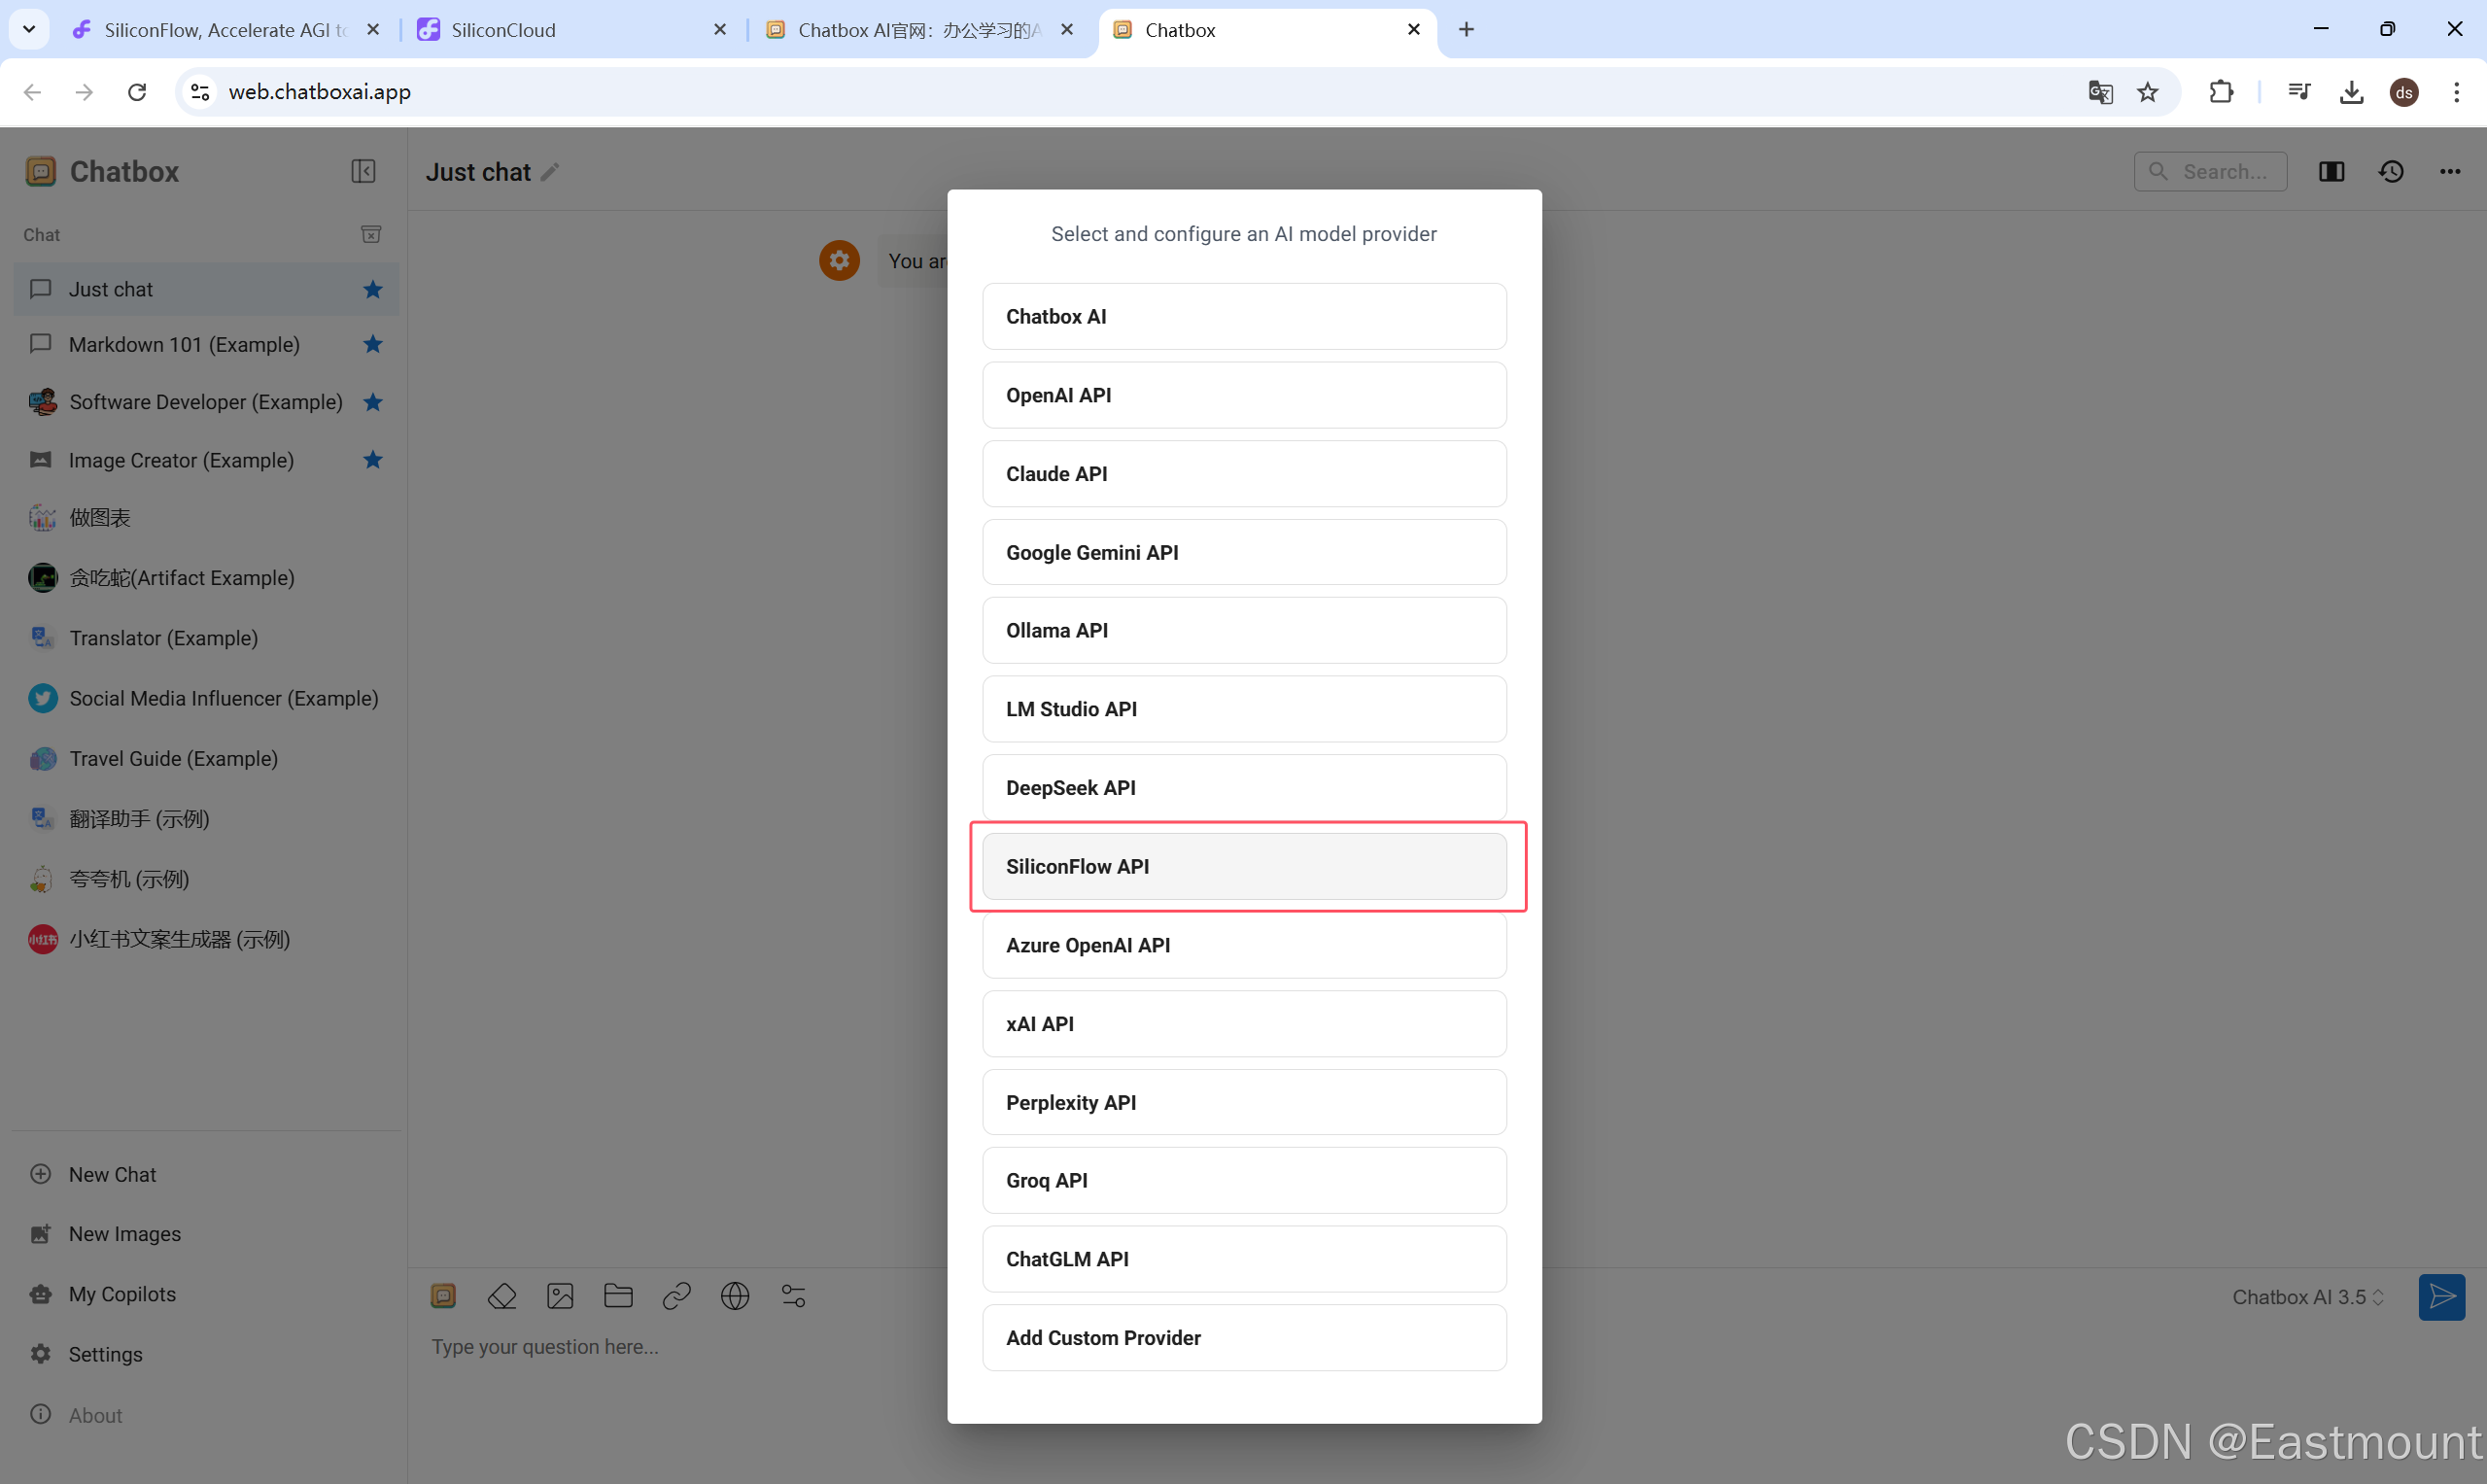Click the attach image icon

click(x=560, y=1296)
